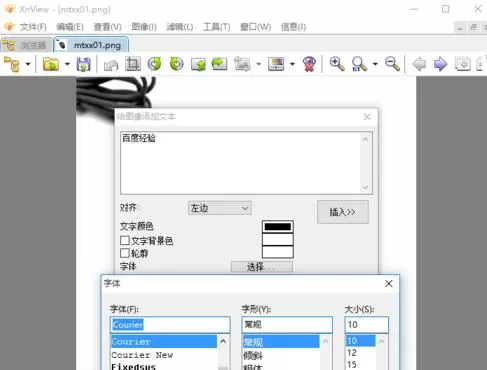Open the 查看(V) menu
Viewport: 487px width, 370px height.
pos(107,27)
